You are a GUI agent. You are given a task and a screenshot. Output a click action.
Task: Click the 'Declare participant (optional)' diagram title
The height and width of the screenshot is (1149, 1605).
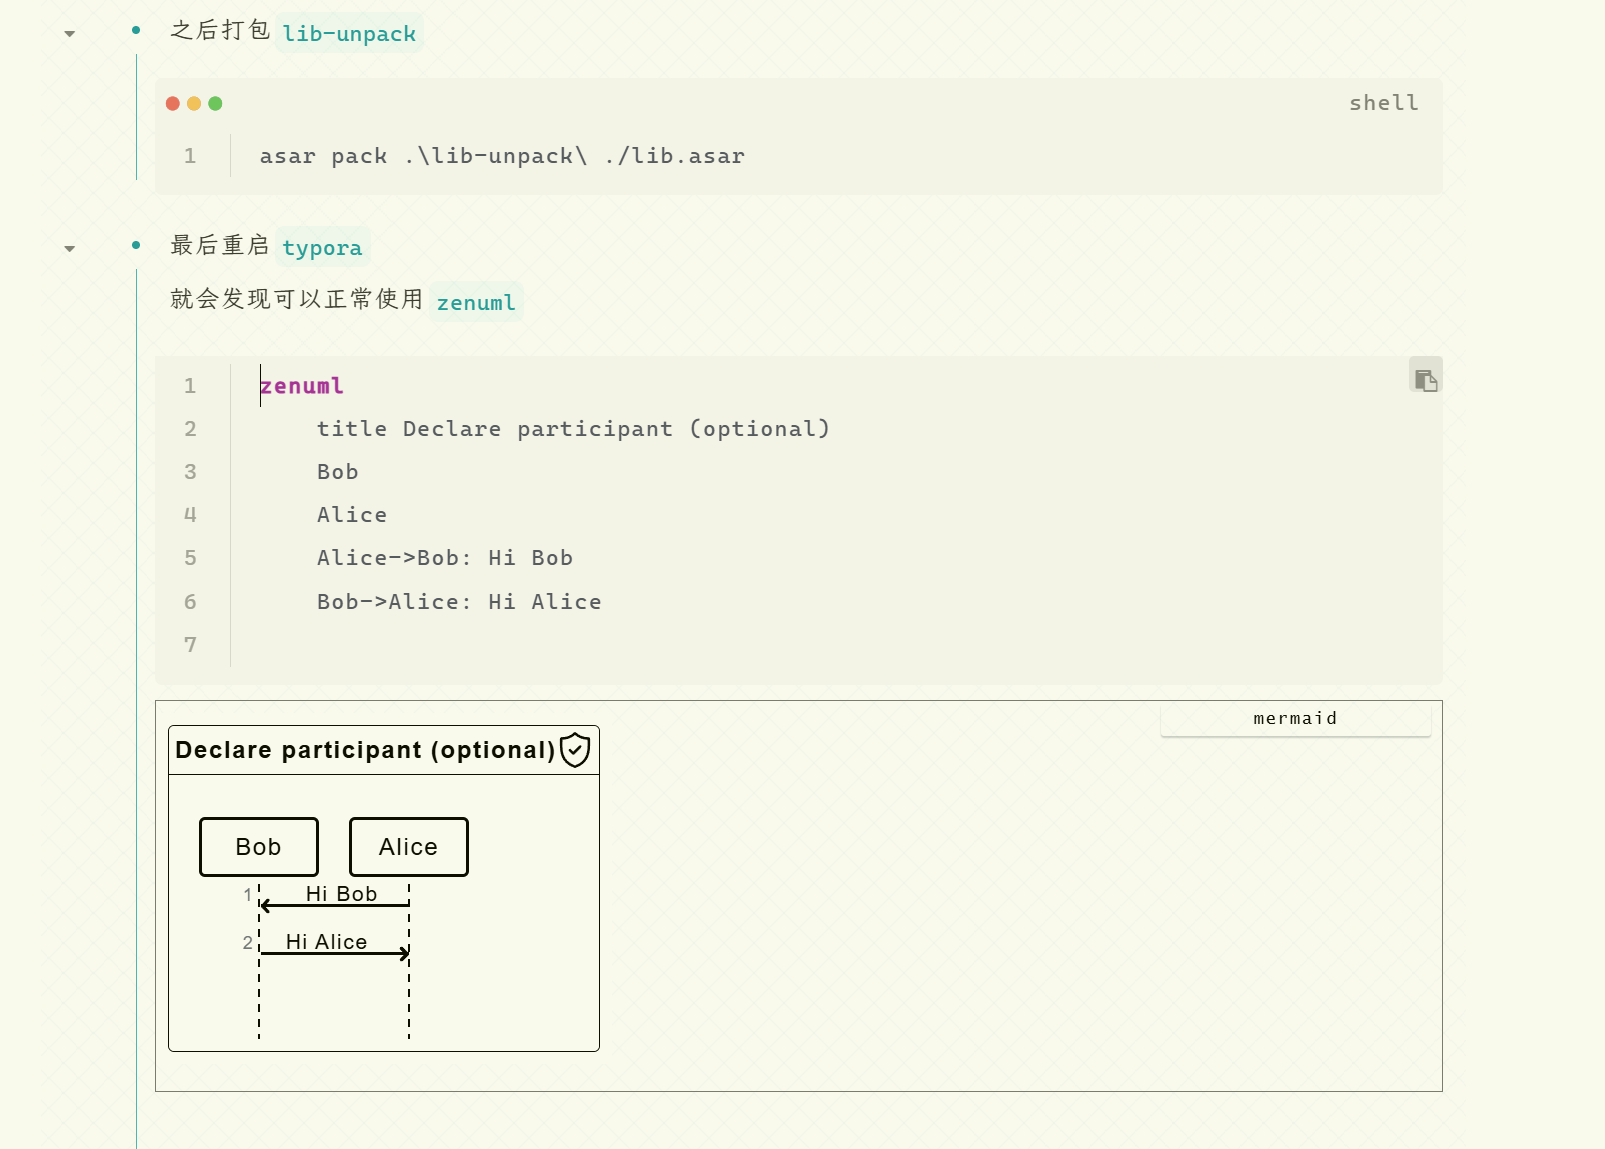pos(365,750)
